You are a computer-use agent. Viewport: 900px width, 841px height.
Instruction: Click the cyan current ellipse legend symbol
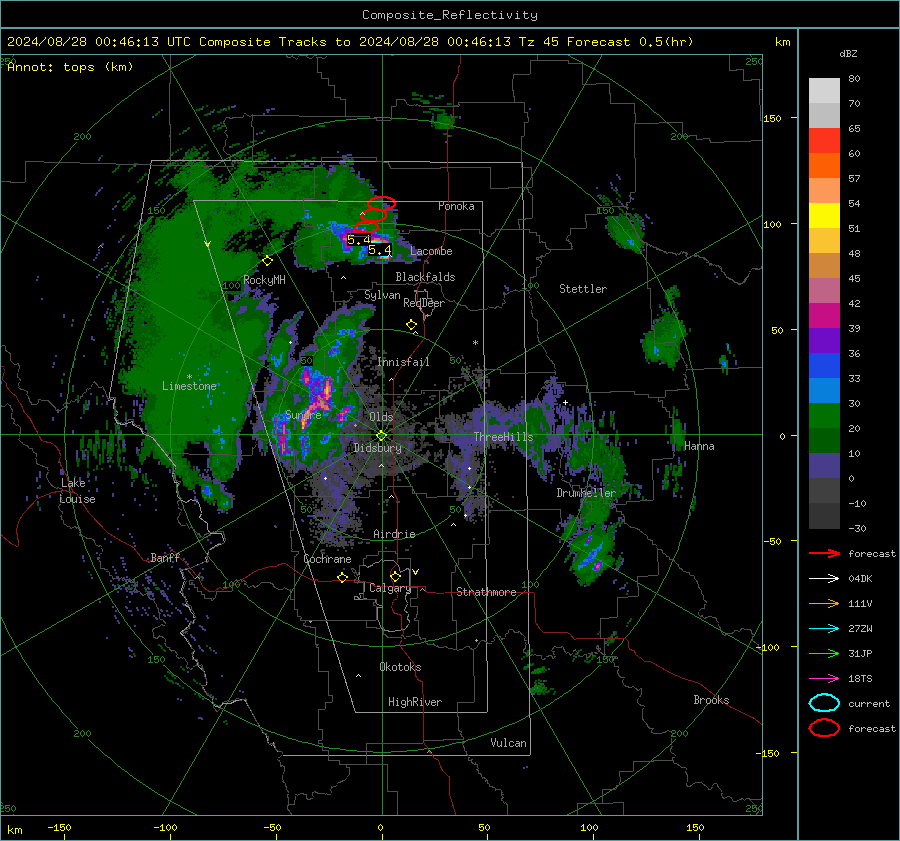pos(824,703)
